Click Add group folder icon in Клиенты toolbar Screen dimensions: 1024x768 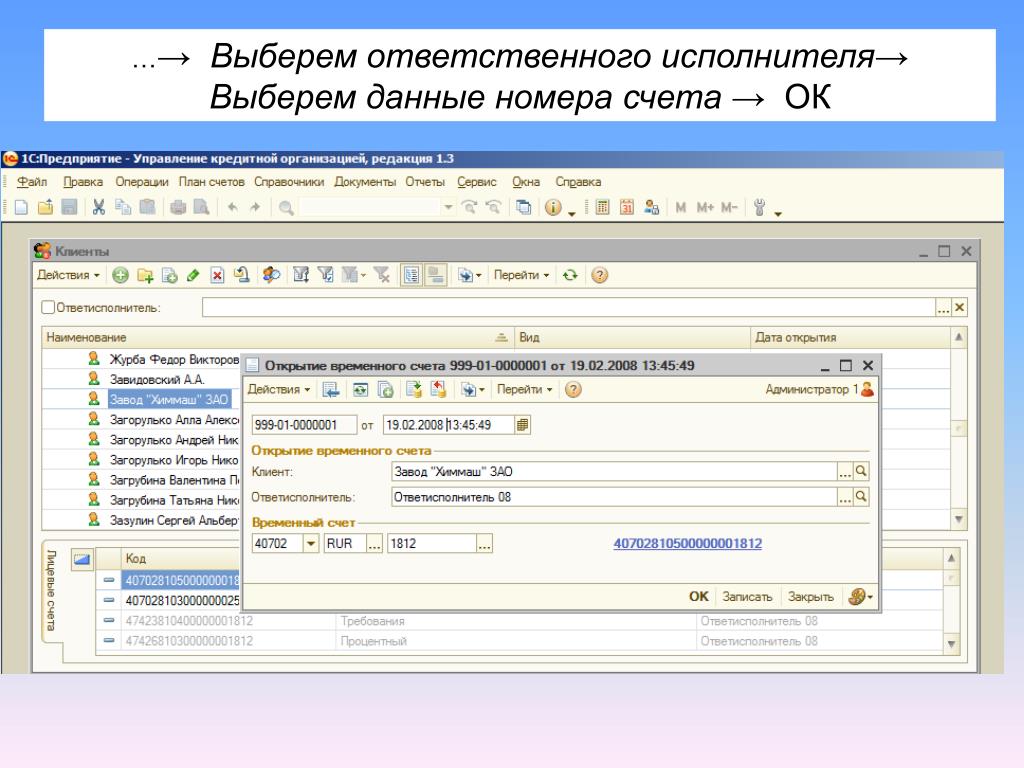(x=145, y=276)
